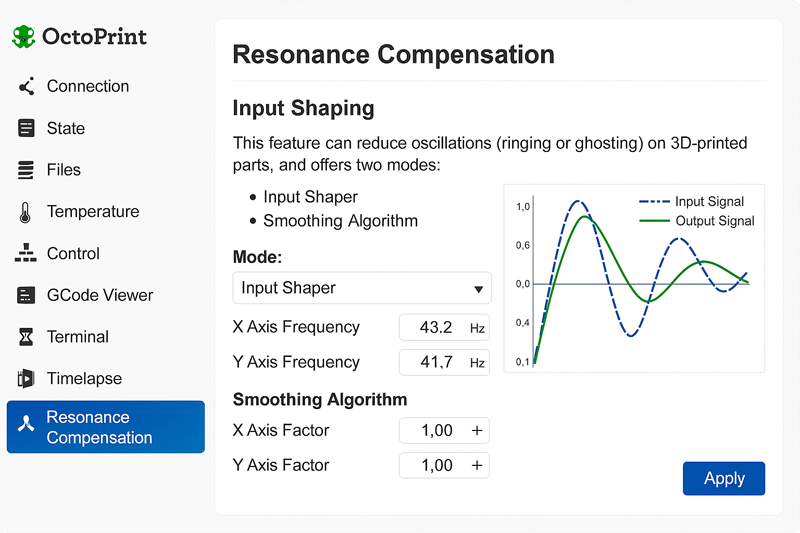Click the Resonance Compensation page heading
This screenshot has height=533, width=800.
click(x=393, y=55)
